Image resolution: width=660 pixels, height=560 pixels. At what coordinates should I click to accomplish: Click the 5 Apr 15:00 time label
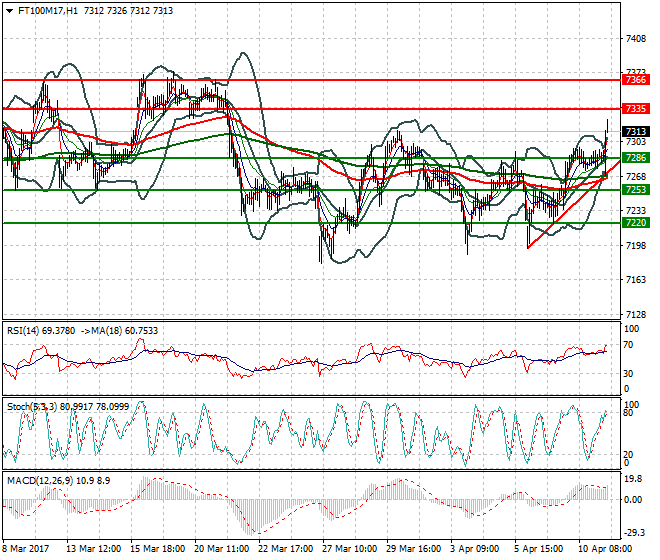point(538,549)
